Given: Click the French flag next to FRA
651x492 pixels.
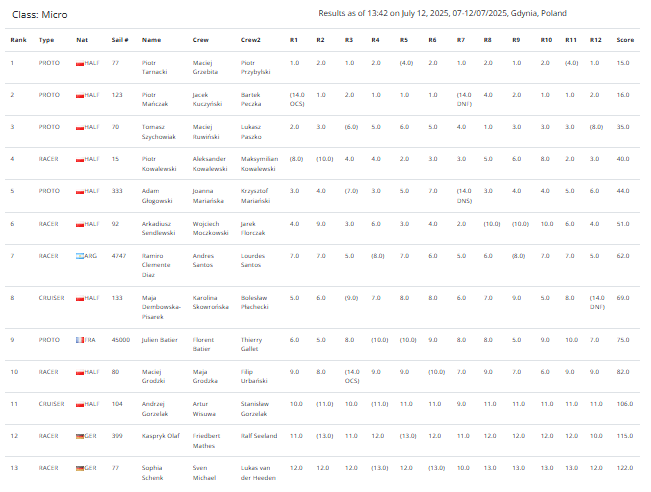Looking at the screenshot, I should (80, 340).
